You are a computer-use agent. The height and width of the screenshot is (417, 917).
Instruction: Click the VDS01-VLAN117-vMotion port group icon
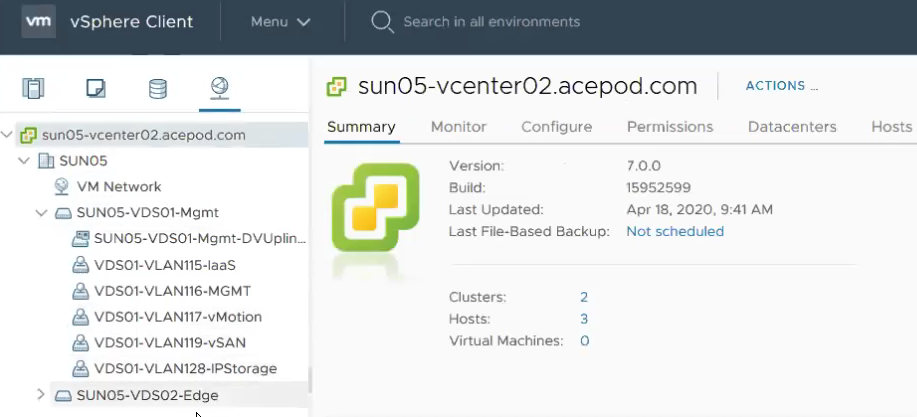click(80, 317)
